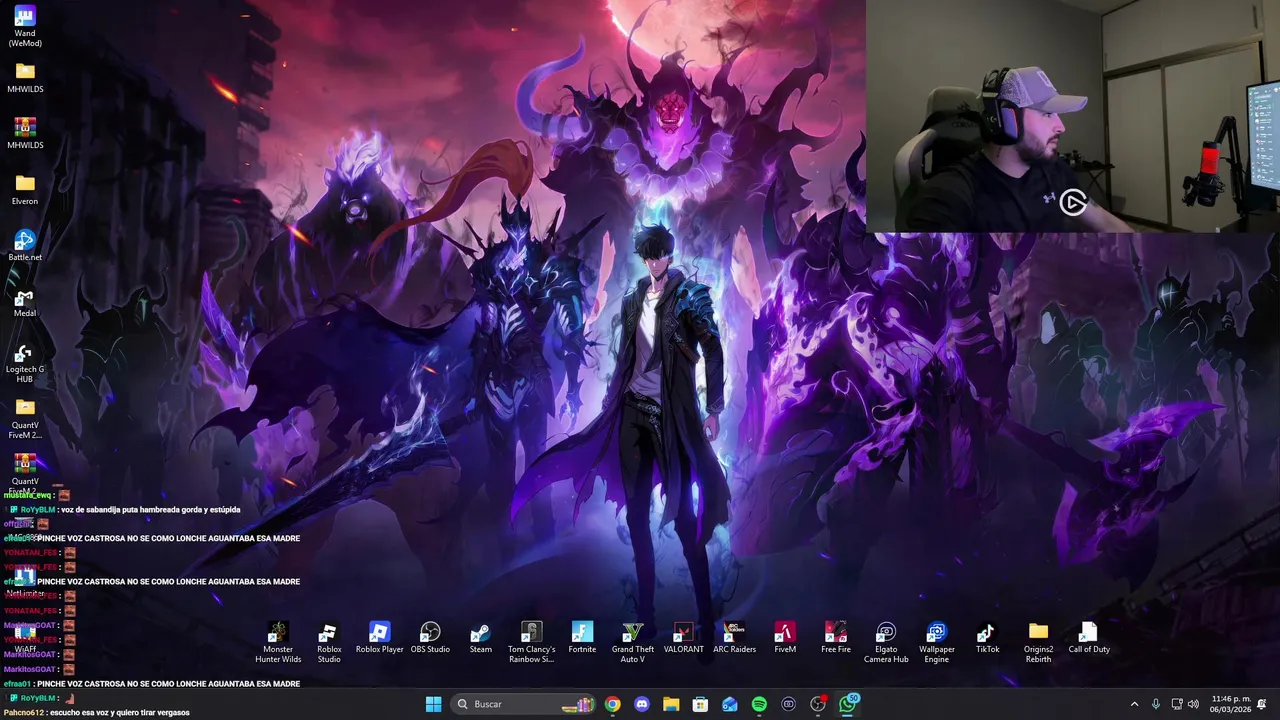
Task: Select the MHWILDS WinRAR archive icon
Action: [25, 133]
